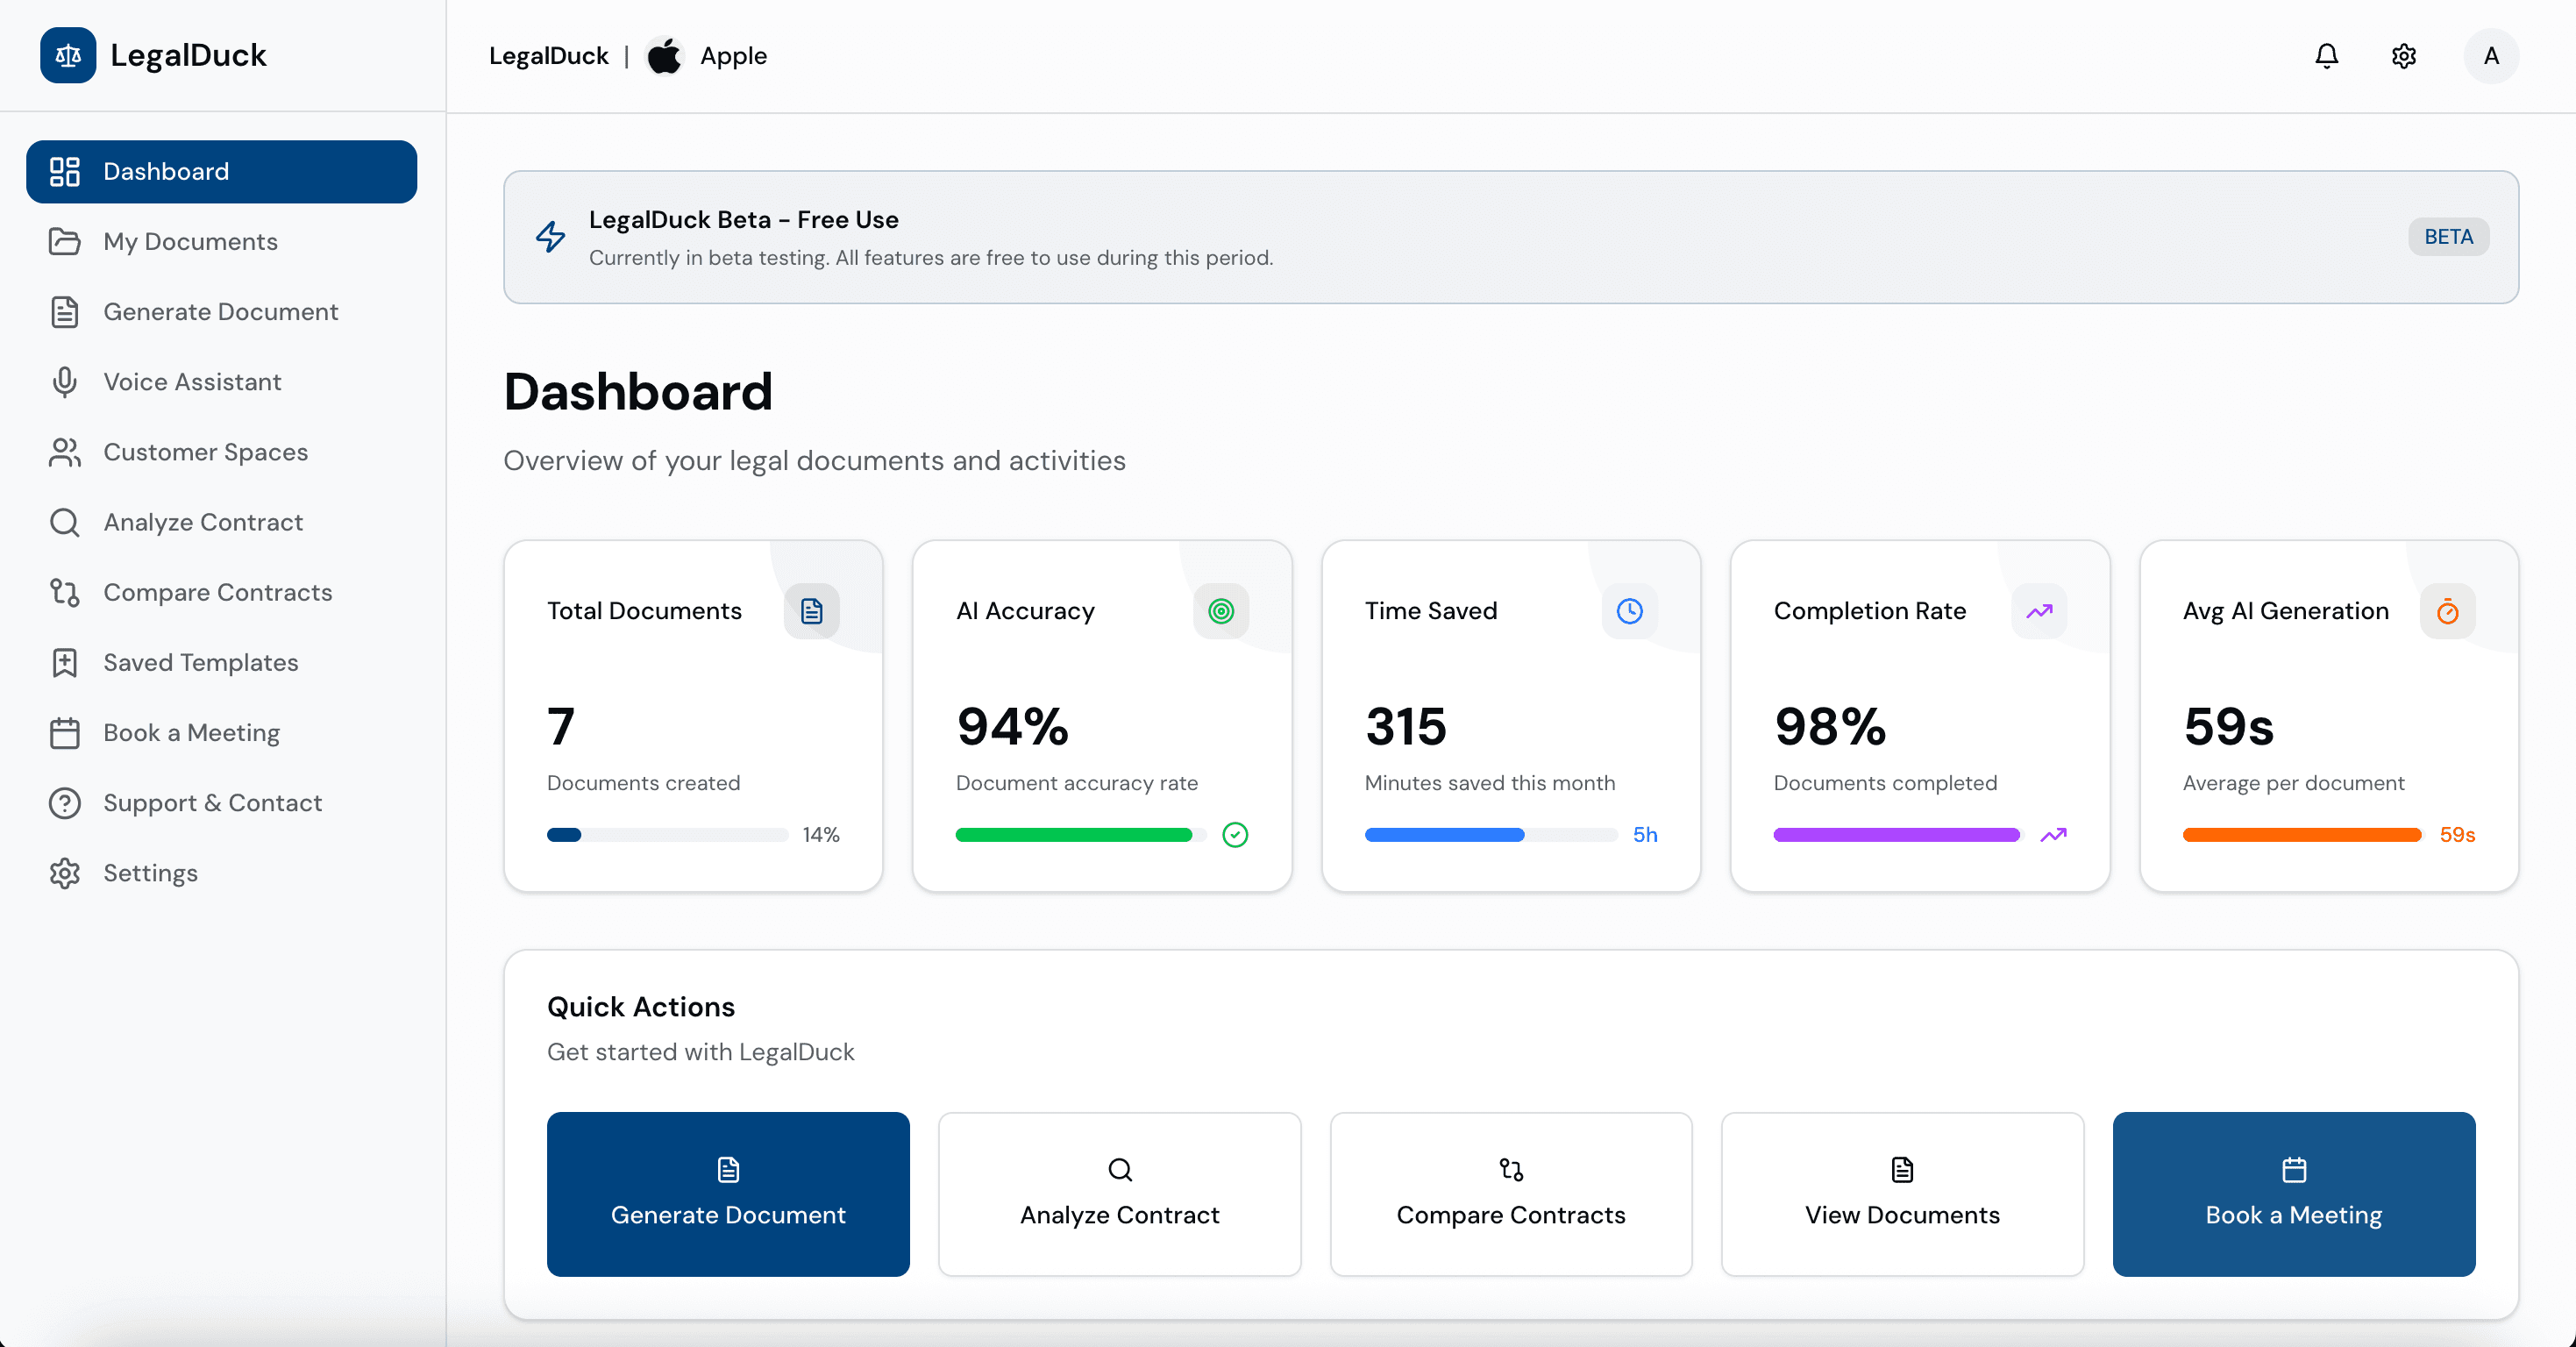Image resolution: width=2576 pixels, height=1347 pixels.
Task: Click Documents created caption
Action: pos(643,783)
